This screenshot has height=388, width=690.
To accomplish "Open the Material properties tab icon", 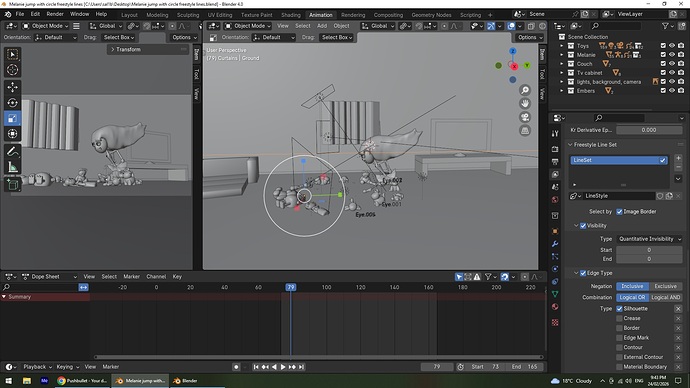I will 555,307.
